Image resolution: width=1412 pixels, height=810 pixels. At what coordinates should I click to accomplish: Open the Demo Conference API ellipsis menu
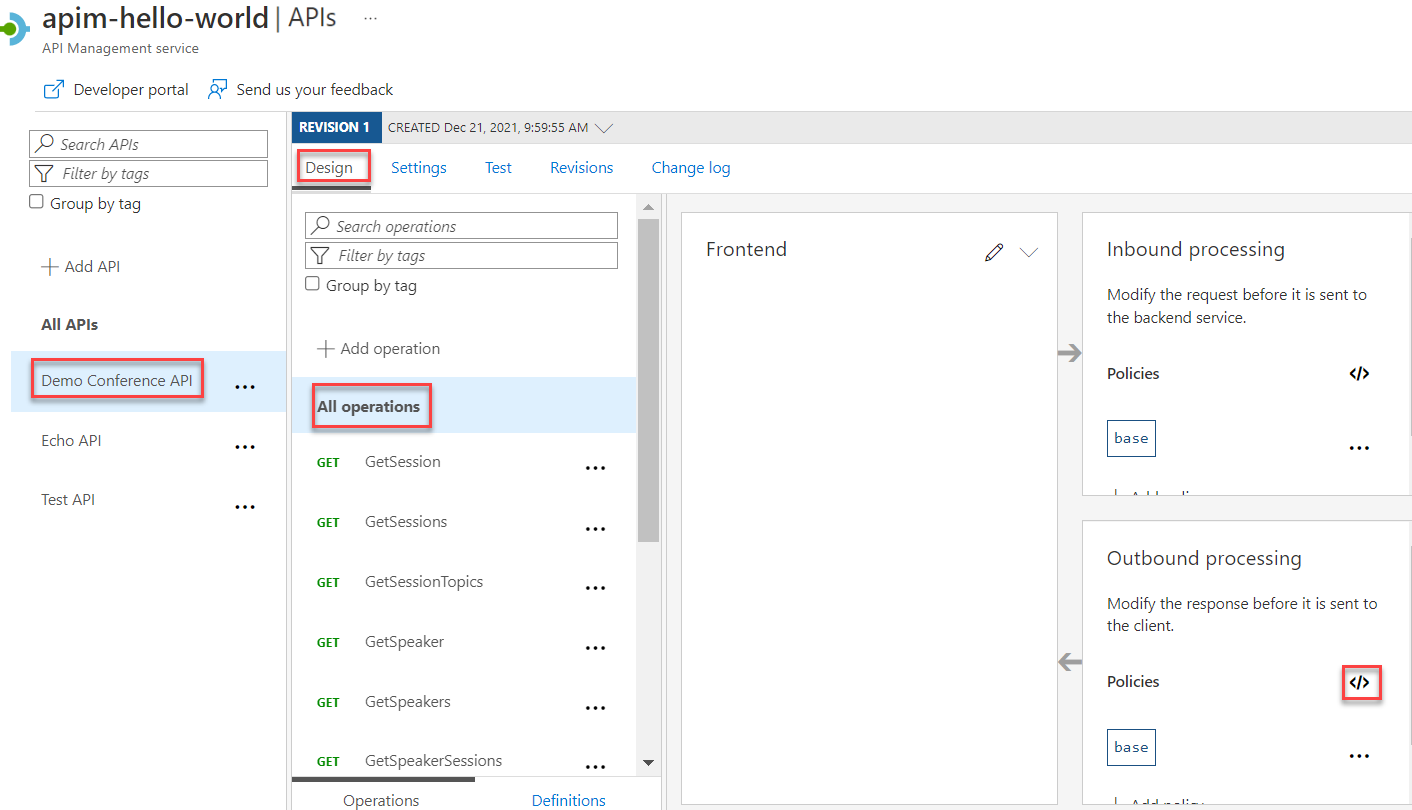tap(245, 387)
